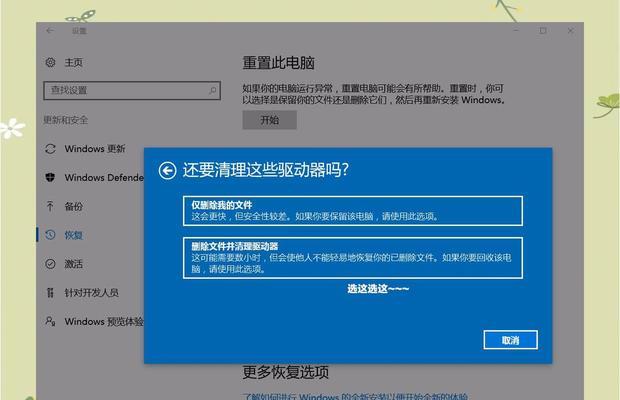620x400 pixels.
Task: Open Windows 预览体验 sidebar item
Action: pyautogui.click(x=104, y=321)
